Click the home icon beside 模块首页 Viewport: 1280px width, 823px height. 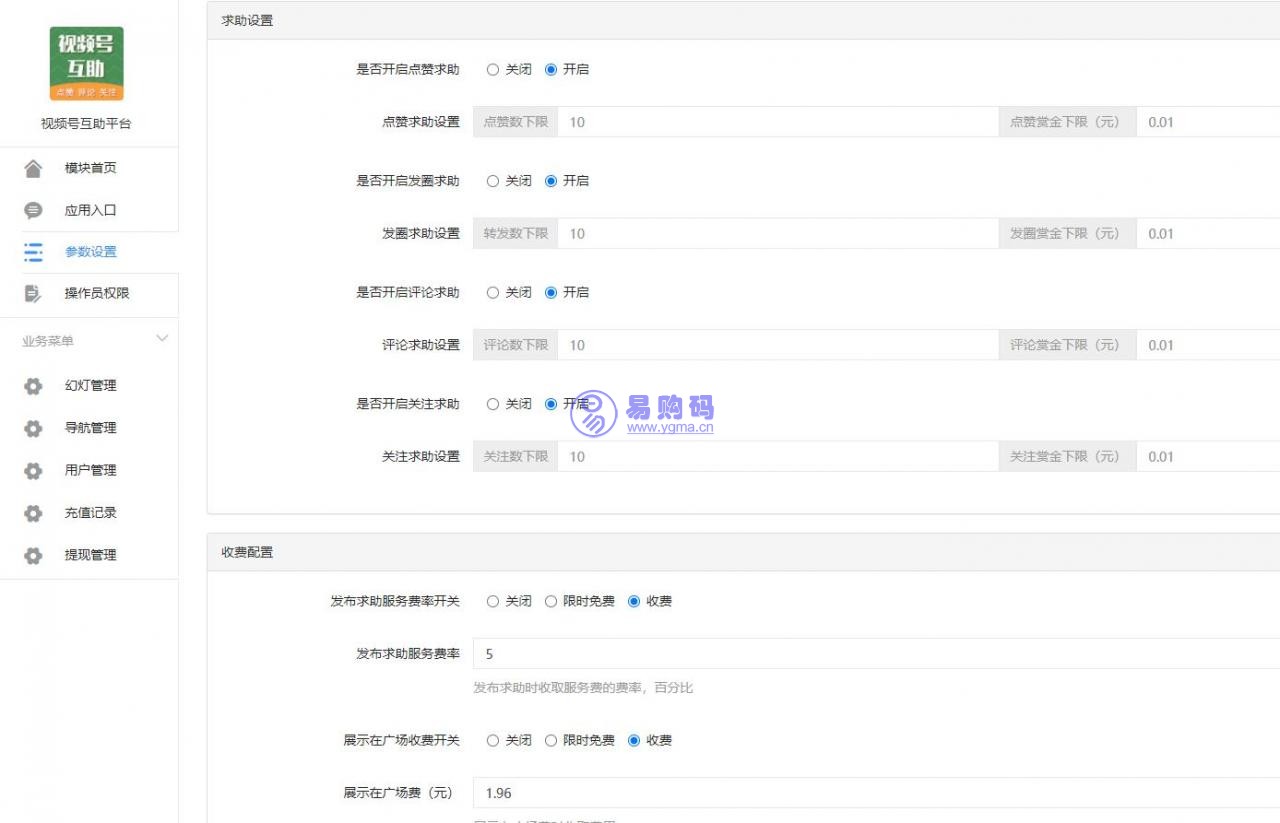(33, 168)
